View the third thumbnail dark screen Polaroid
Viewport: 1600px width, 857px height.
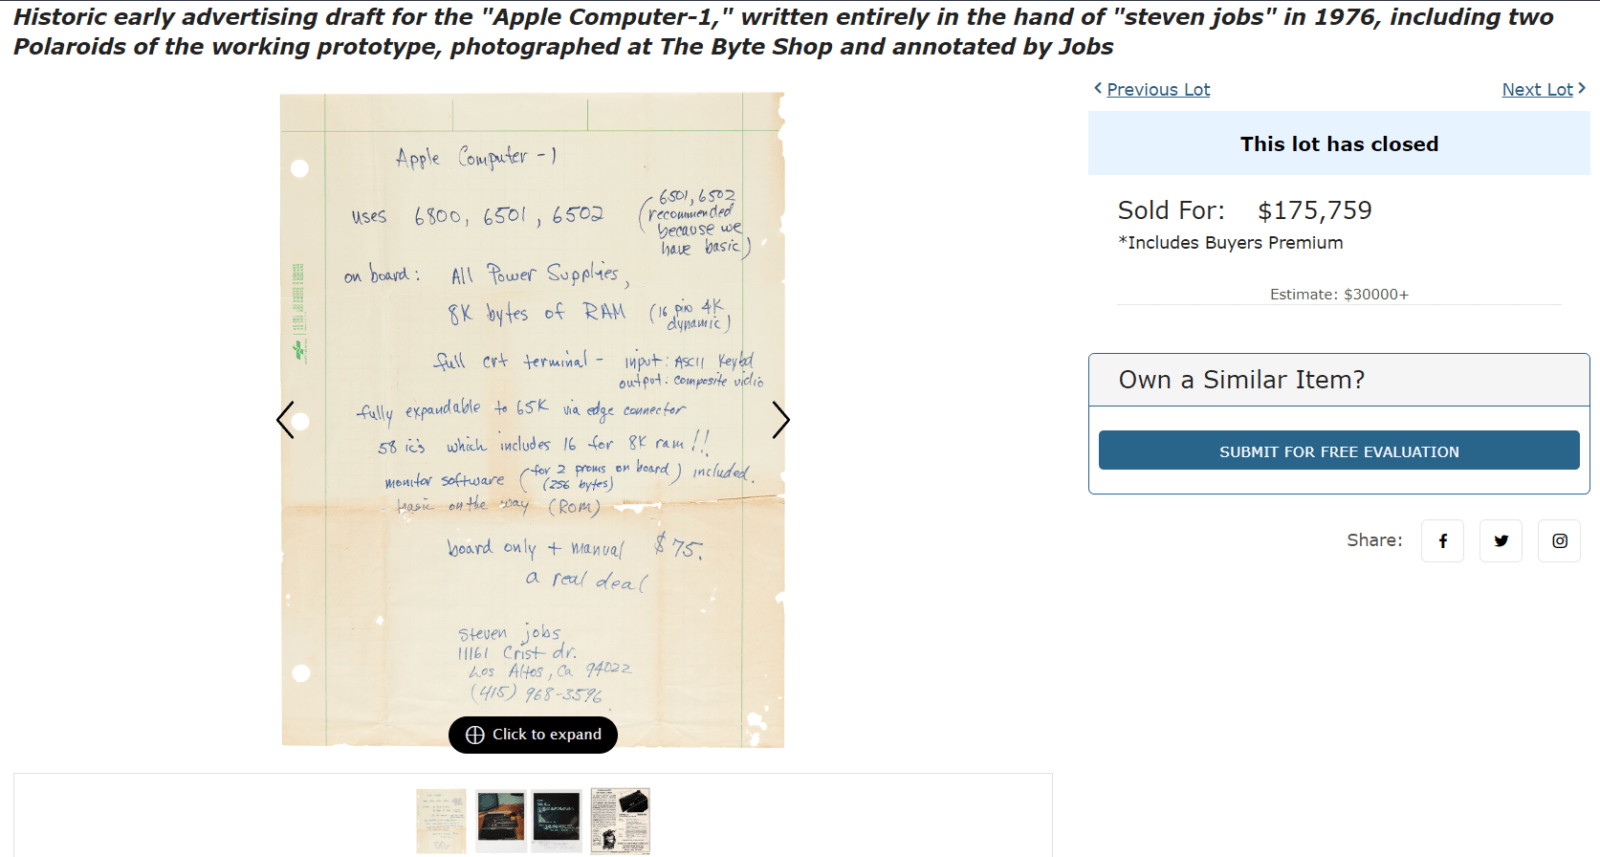coord(556,821)
